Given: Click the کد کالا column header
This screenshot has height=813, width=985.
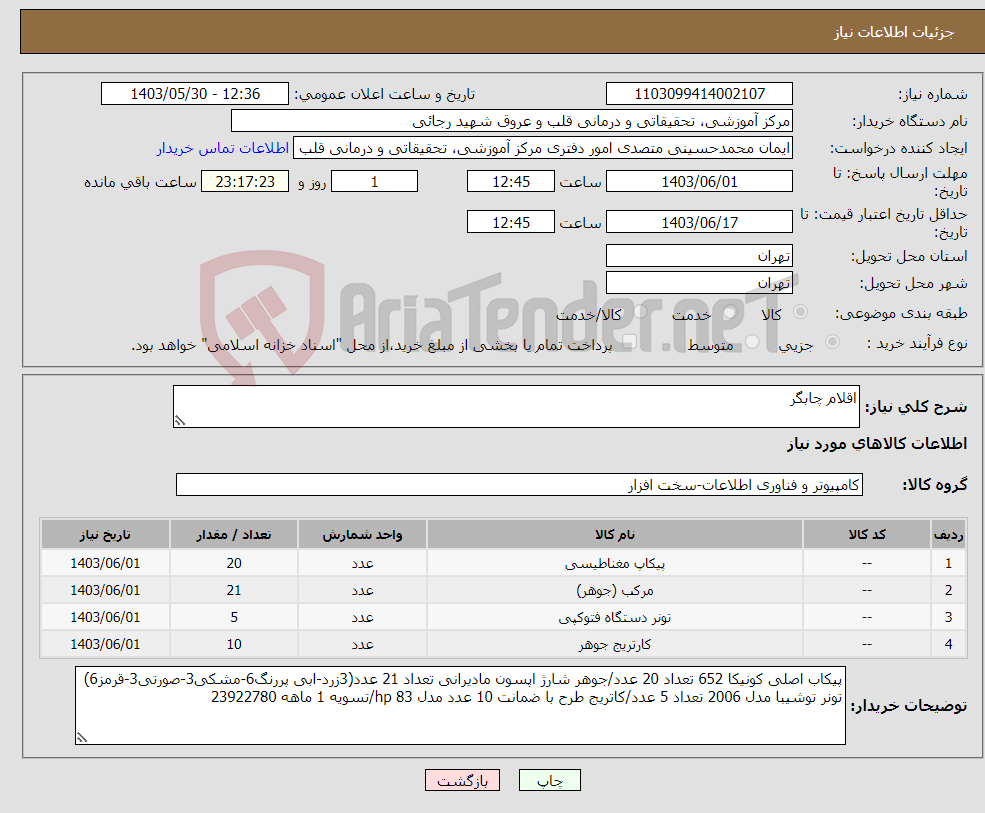Looking at the screenshot, I should pos(867,534).
